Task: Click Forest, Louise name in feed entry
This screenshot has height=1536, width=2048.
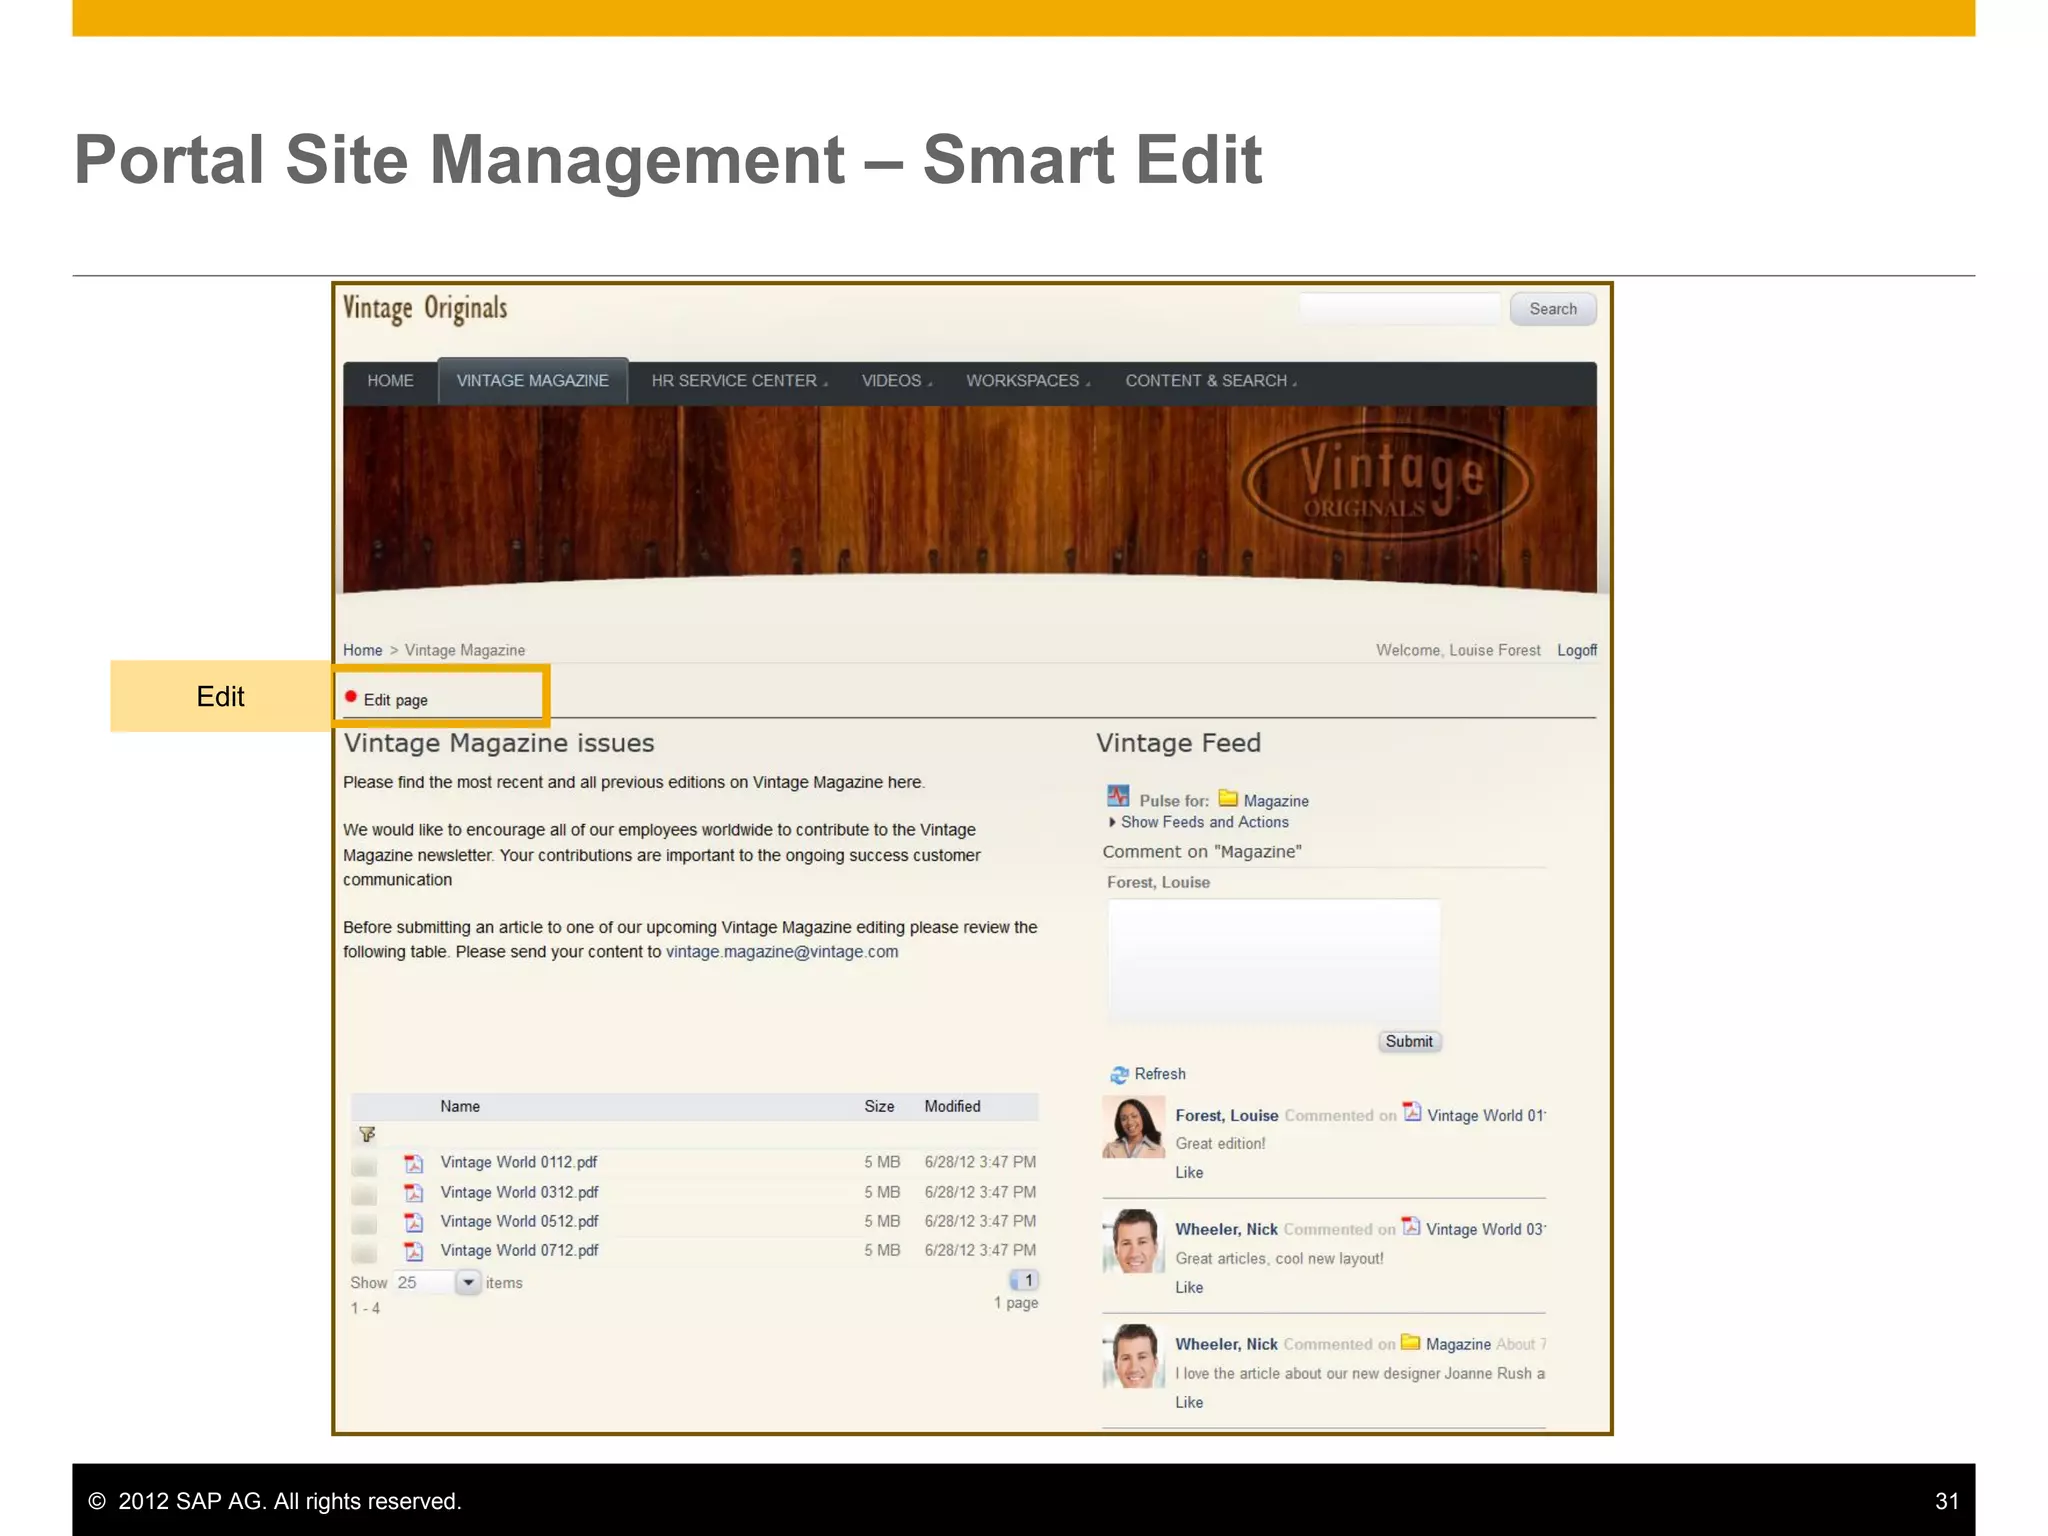Action: point(1226,1115)
